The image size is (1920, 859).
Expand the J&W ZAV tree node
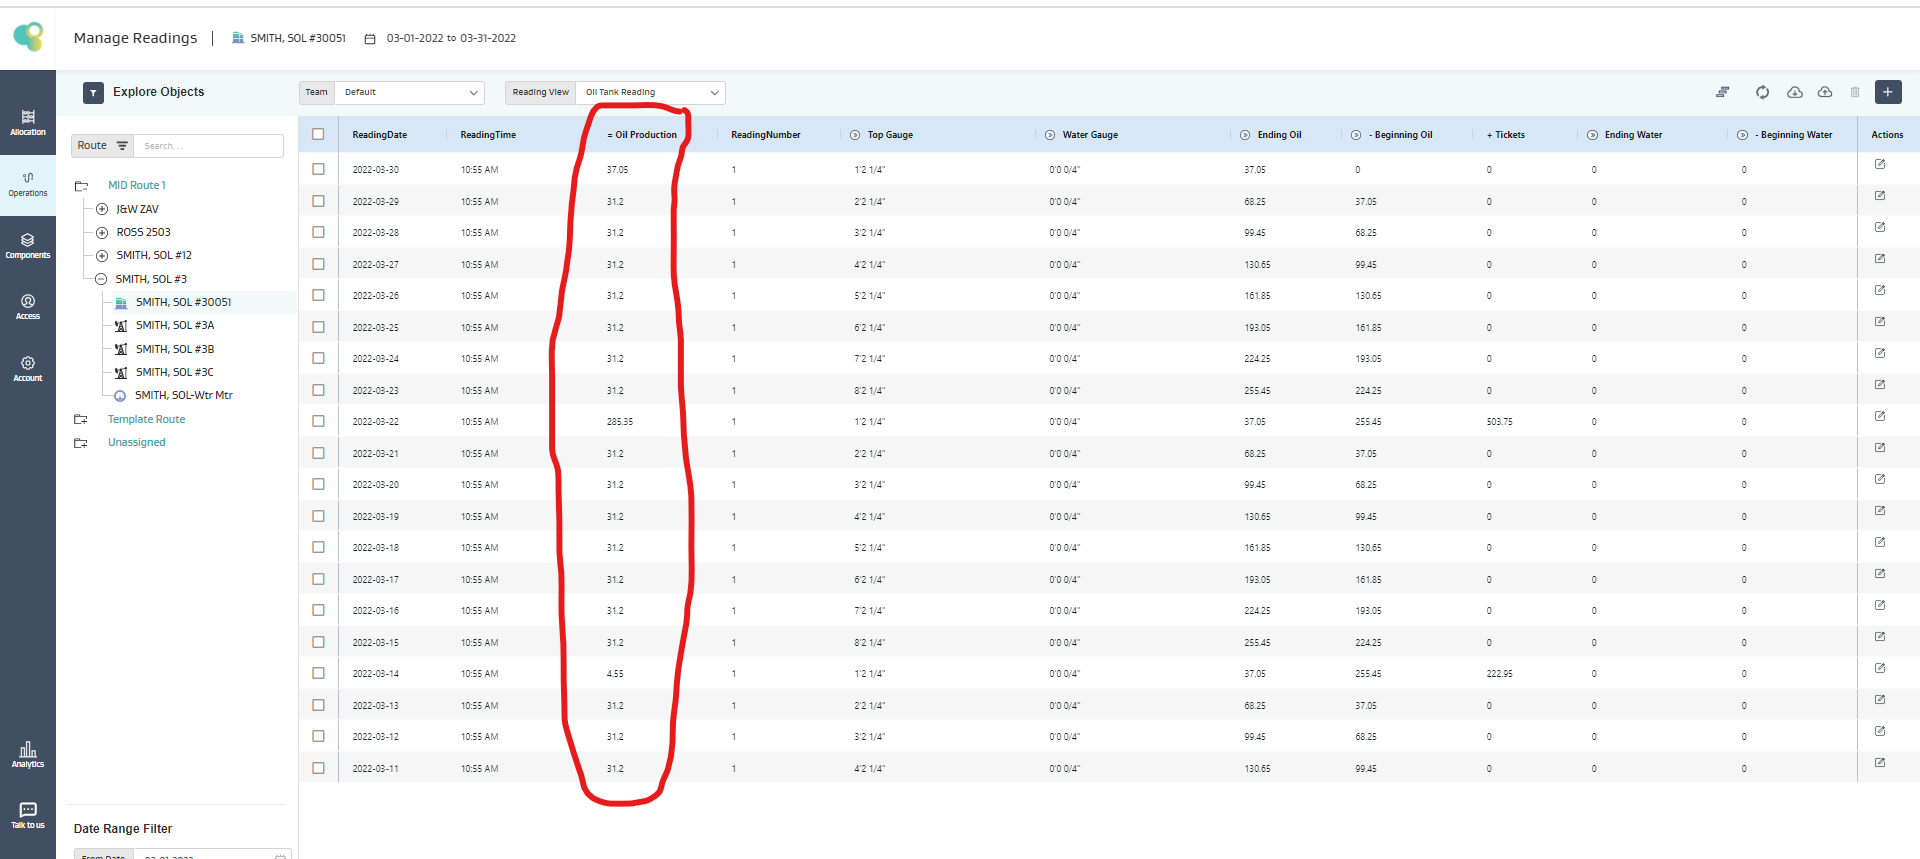click(102, 209)
